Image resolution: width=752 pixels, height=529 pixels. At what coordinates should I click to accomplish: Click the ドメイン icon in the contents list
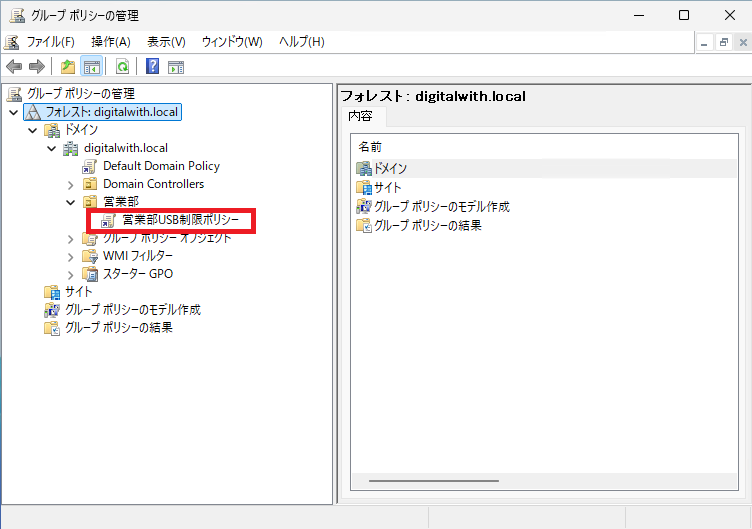[364, 168]
